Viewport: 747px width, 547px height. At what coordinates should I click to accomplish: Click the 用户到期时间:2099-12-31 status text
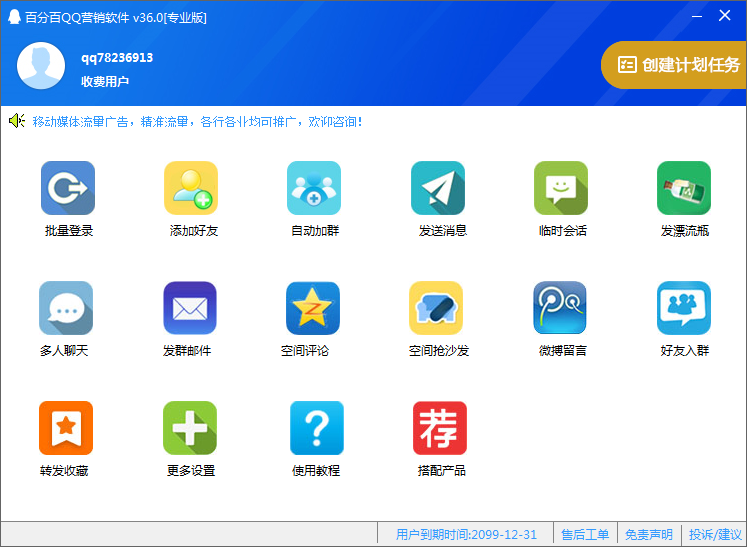pyautogui.click(x=466, y=535)
